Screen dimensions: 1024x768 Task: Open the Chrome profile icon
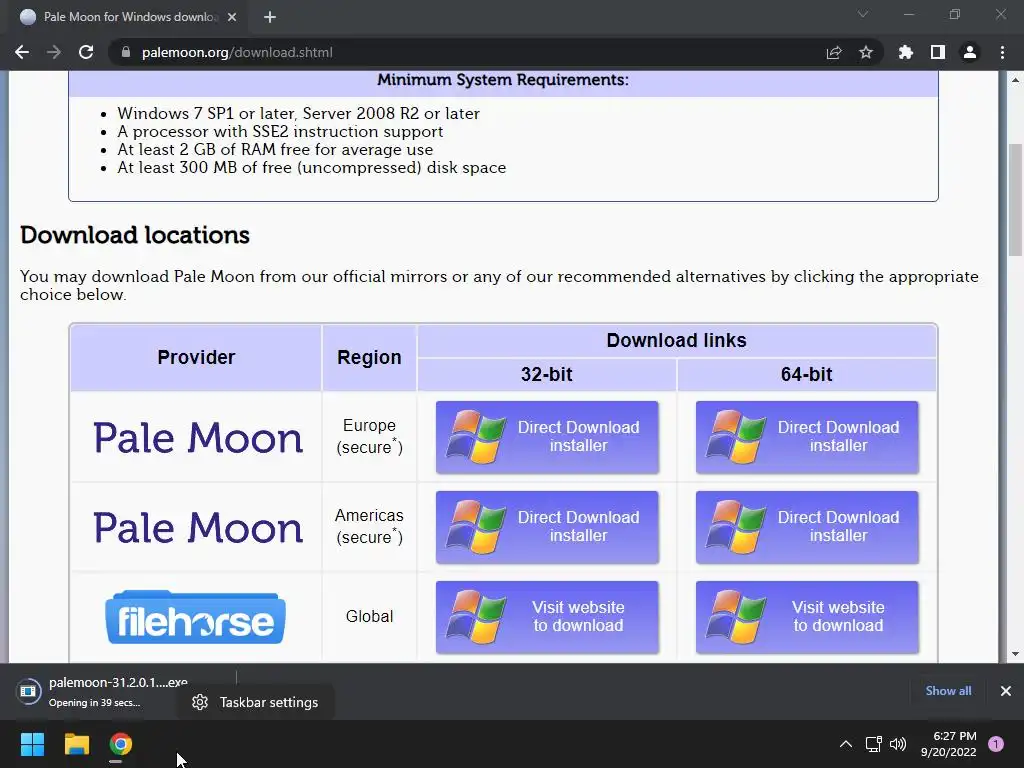970,52
